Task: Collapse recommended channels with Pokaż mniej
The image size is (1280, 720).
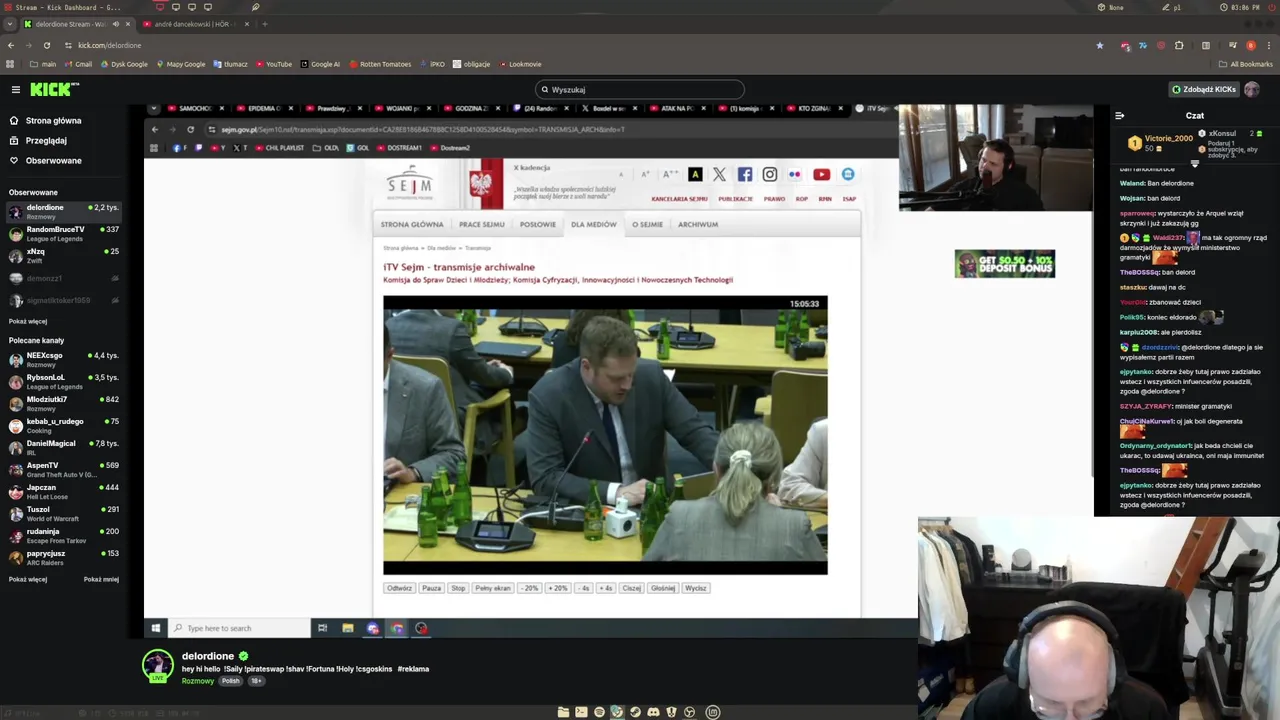Action: pos(101,579)
